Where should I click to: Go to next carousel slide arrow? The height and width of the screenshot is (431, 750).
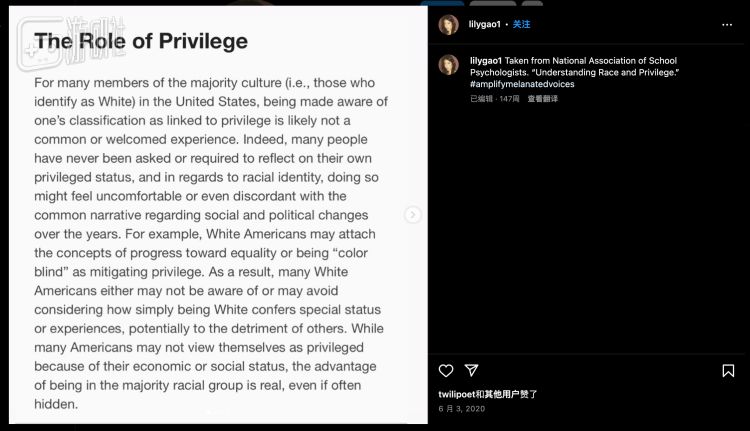(x=413, y=215)
